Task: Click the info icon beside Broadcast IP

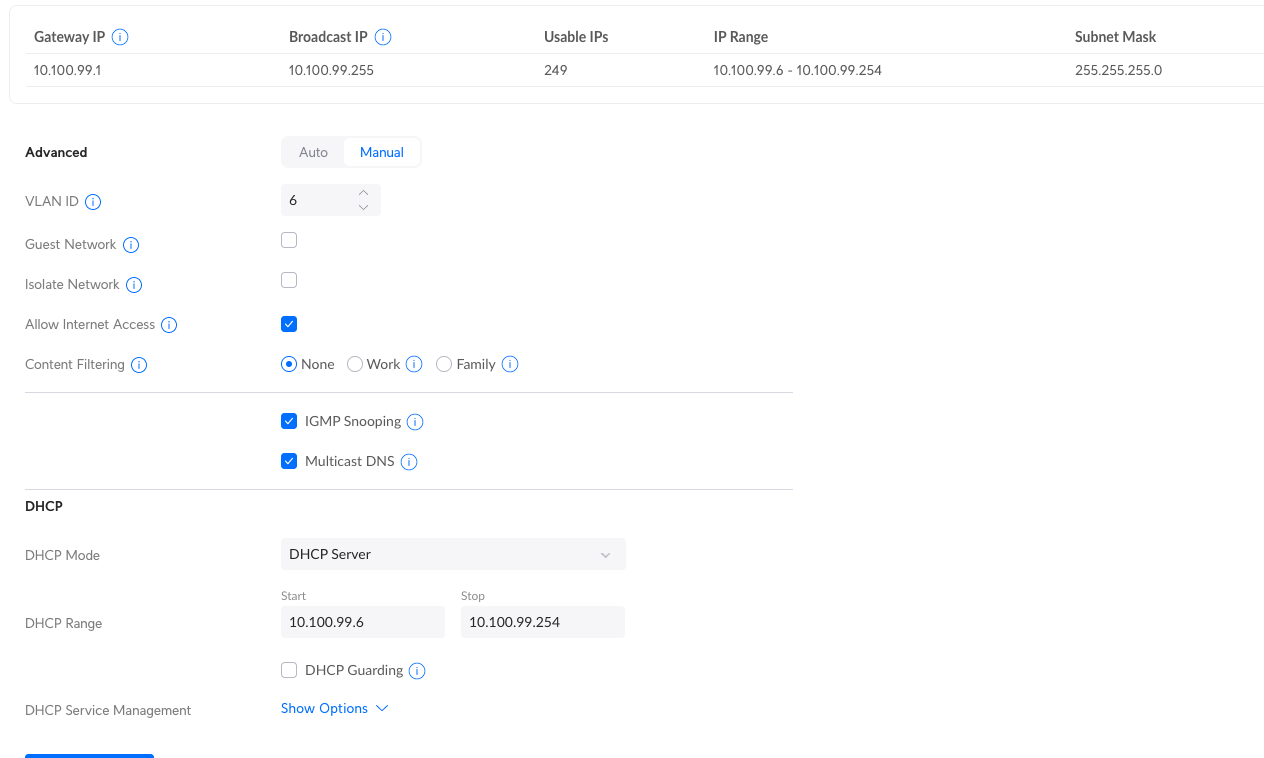Action: pyautogui.click(x=382, y=37)
